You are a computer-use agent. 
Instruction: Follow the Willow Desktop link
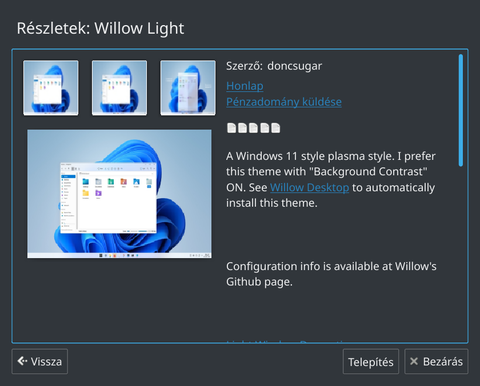tap(309, 187)
